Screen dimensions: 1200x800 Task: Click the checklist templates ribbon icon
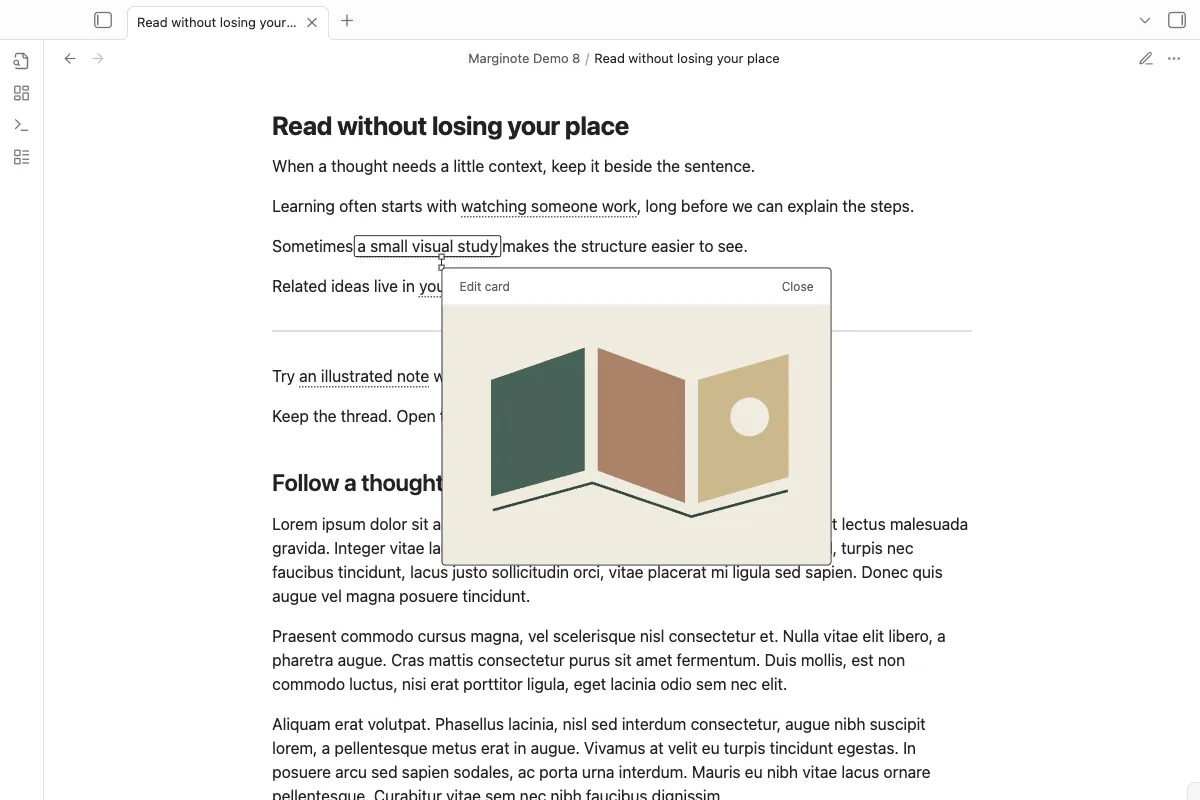[21, 157]
